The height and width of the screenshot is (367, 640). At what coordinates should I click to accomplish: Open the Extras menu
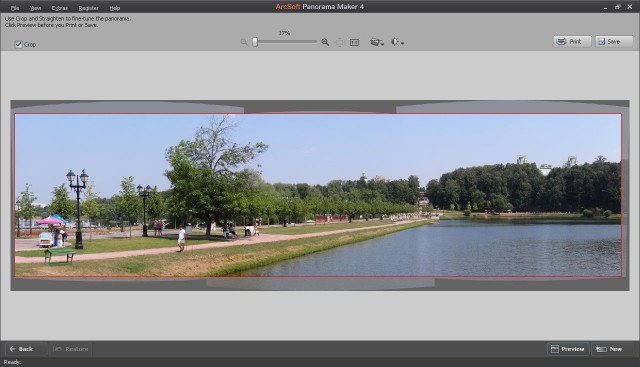(60, 8)
